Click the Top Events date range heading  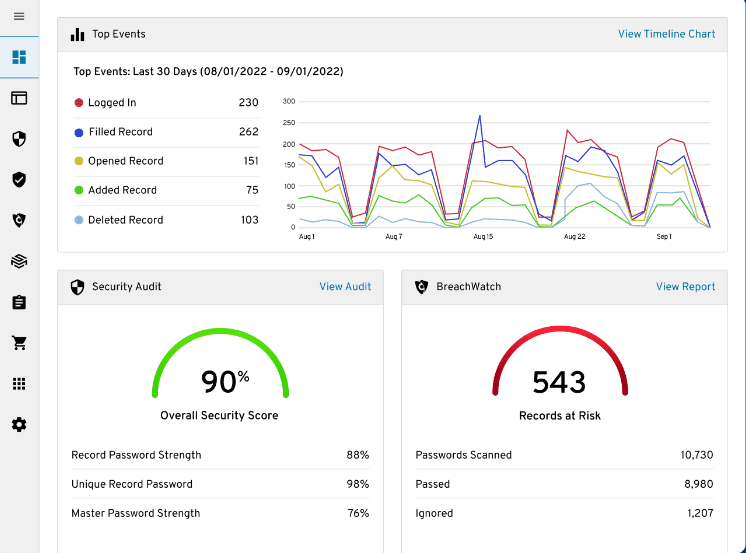(208, 71)
